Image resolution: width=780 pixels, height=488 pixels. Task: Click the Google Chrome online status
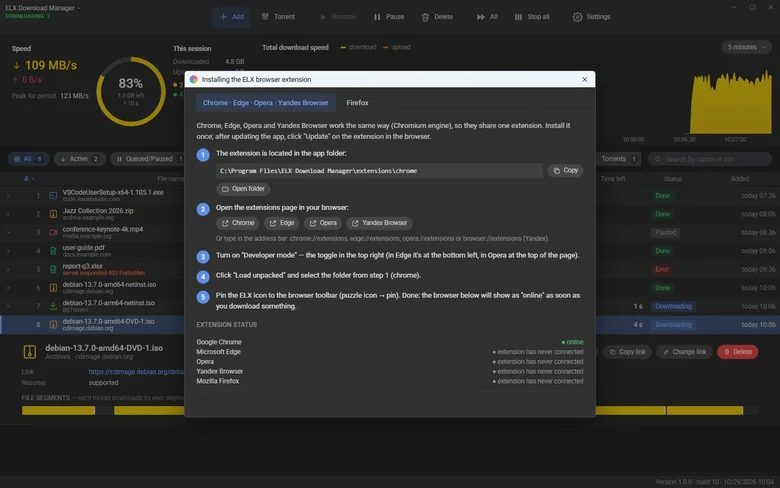(572, 342)
